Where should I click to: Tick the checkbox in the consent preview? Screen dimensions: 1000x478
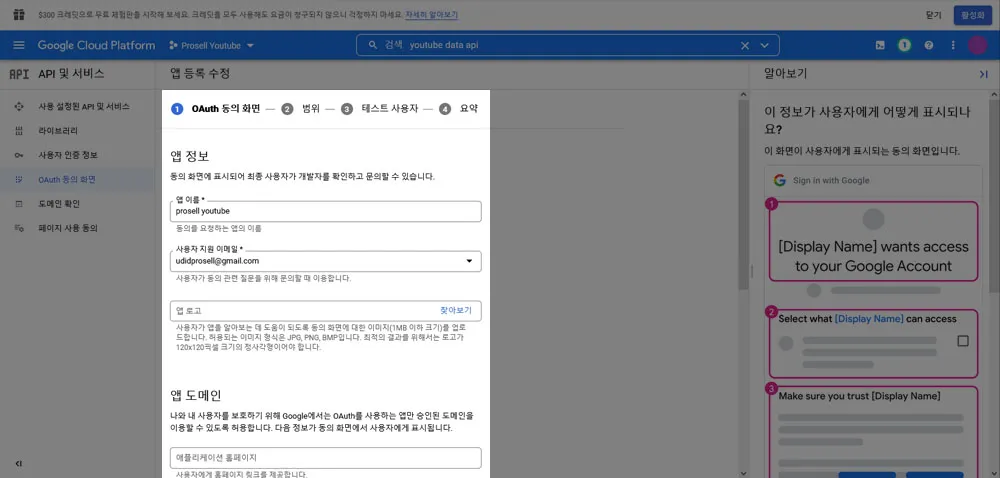[x=963, y=341]
